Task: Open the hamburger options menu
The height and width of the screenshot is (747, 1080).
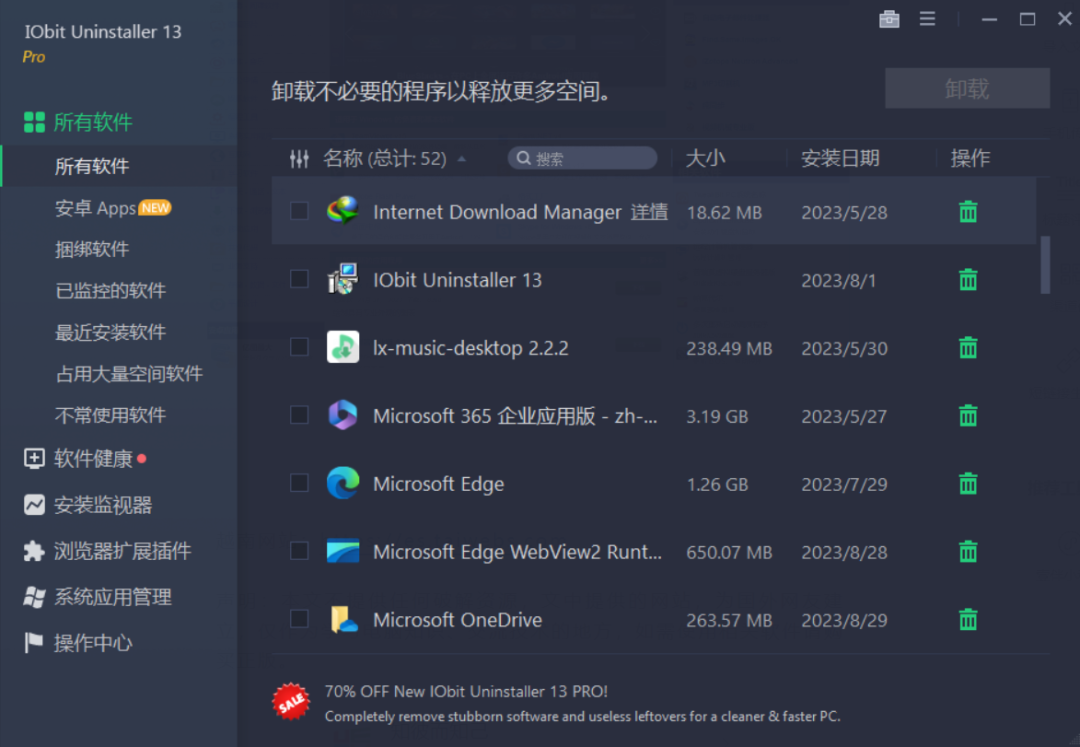Action: click(x=927, y=19)
